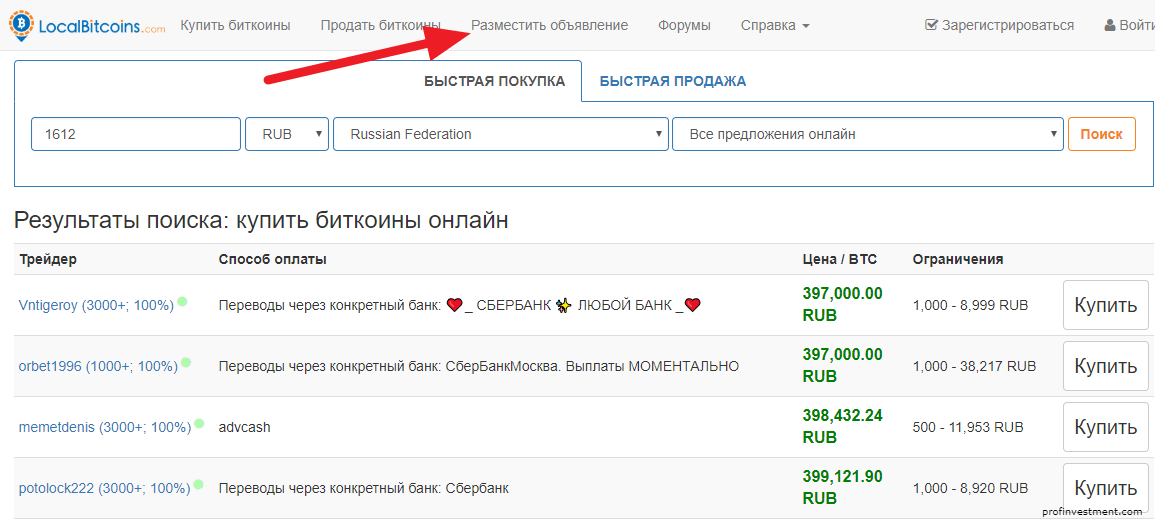1155x521 pixels.
Task: Click Купить in the Vntigeroy row
Action: coord(1106,305)
